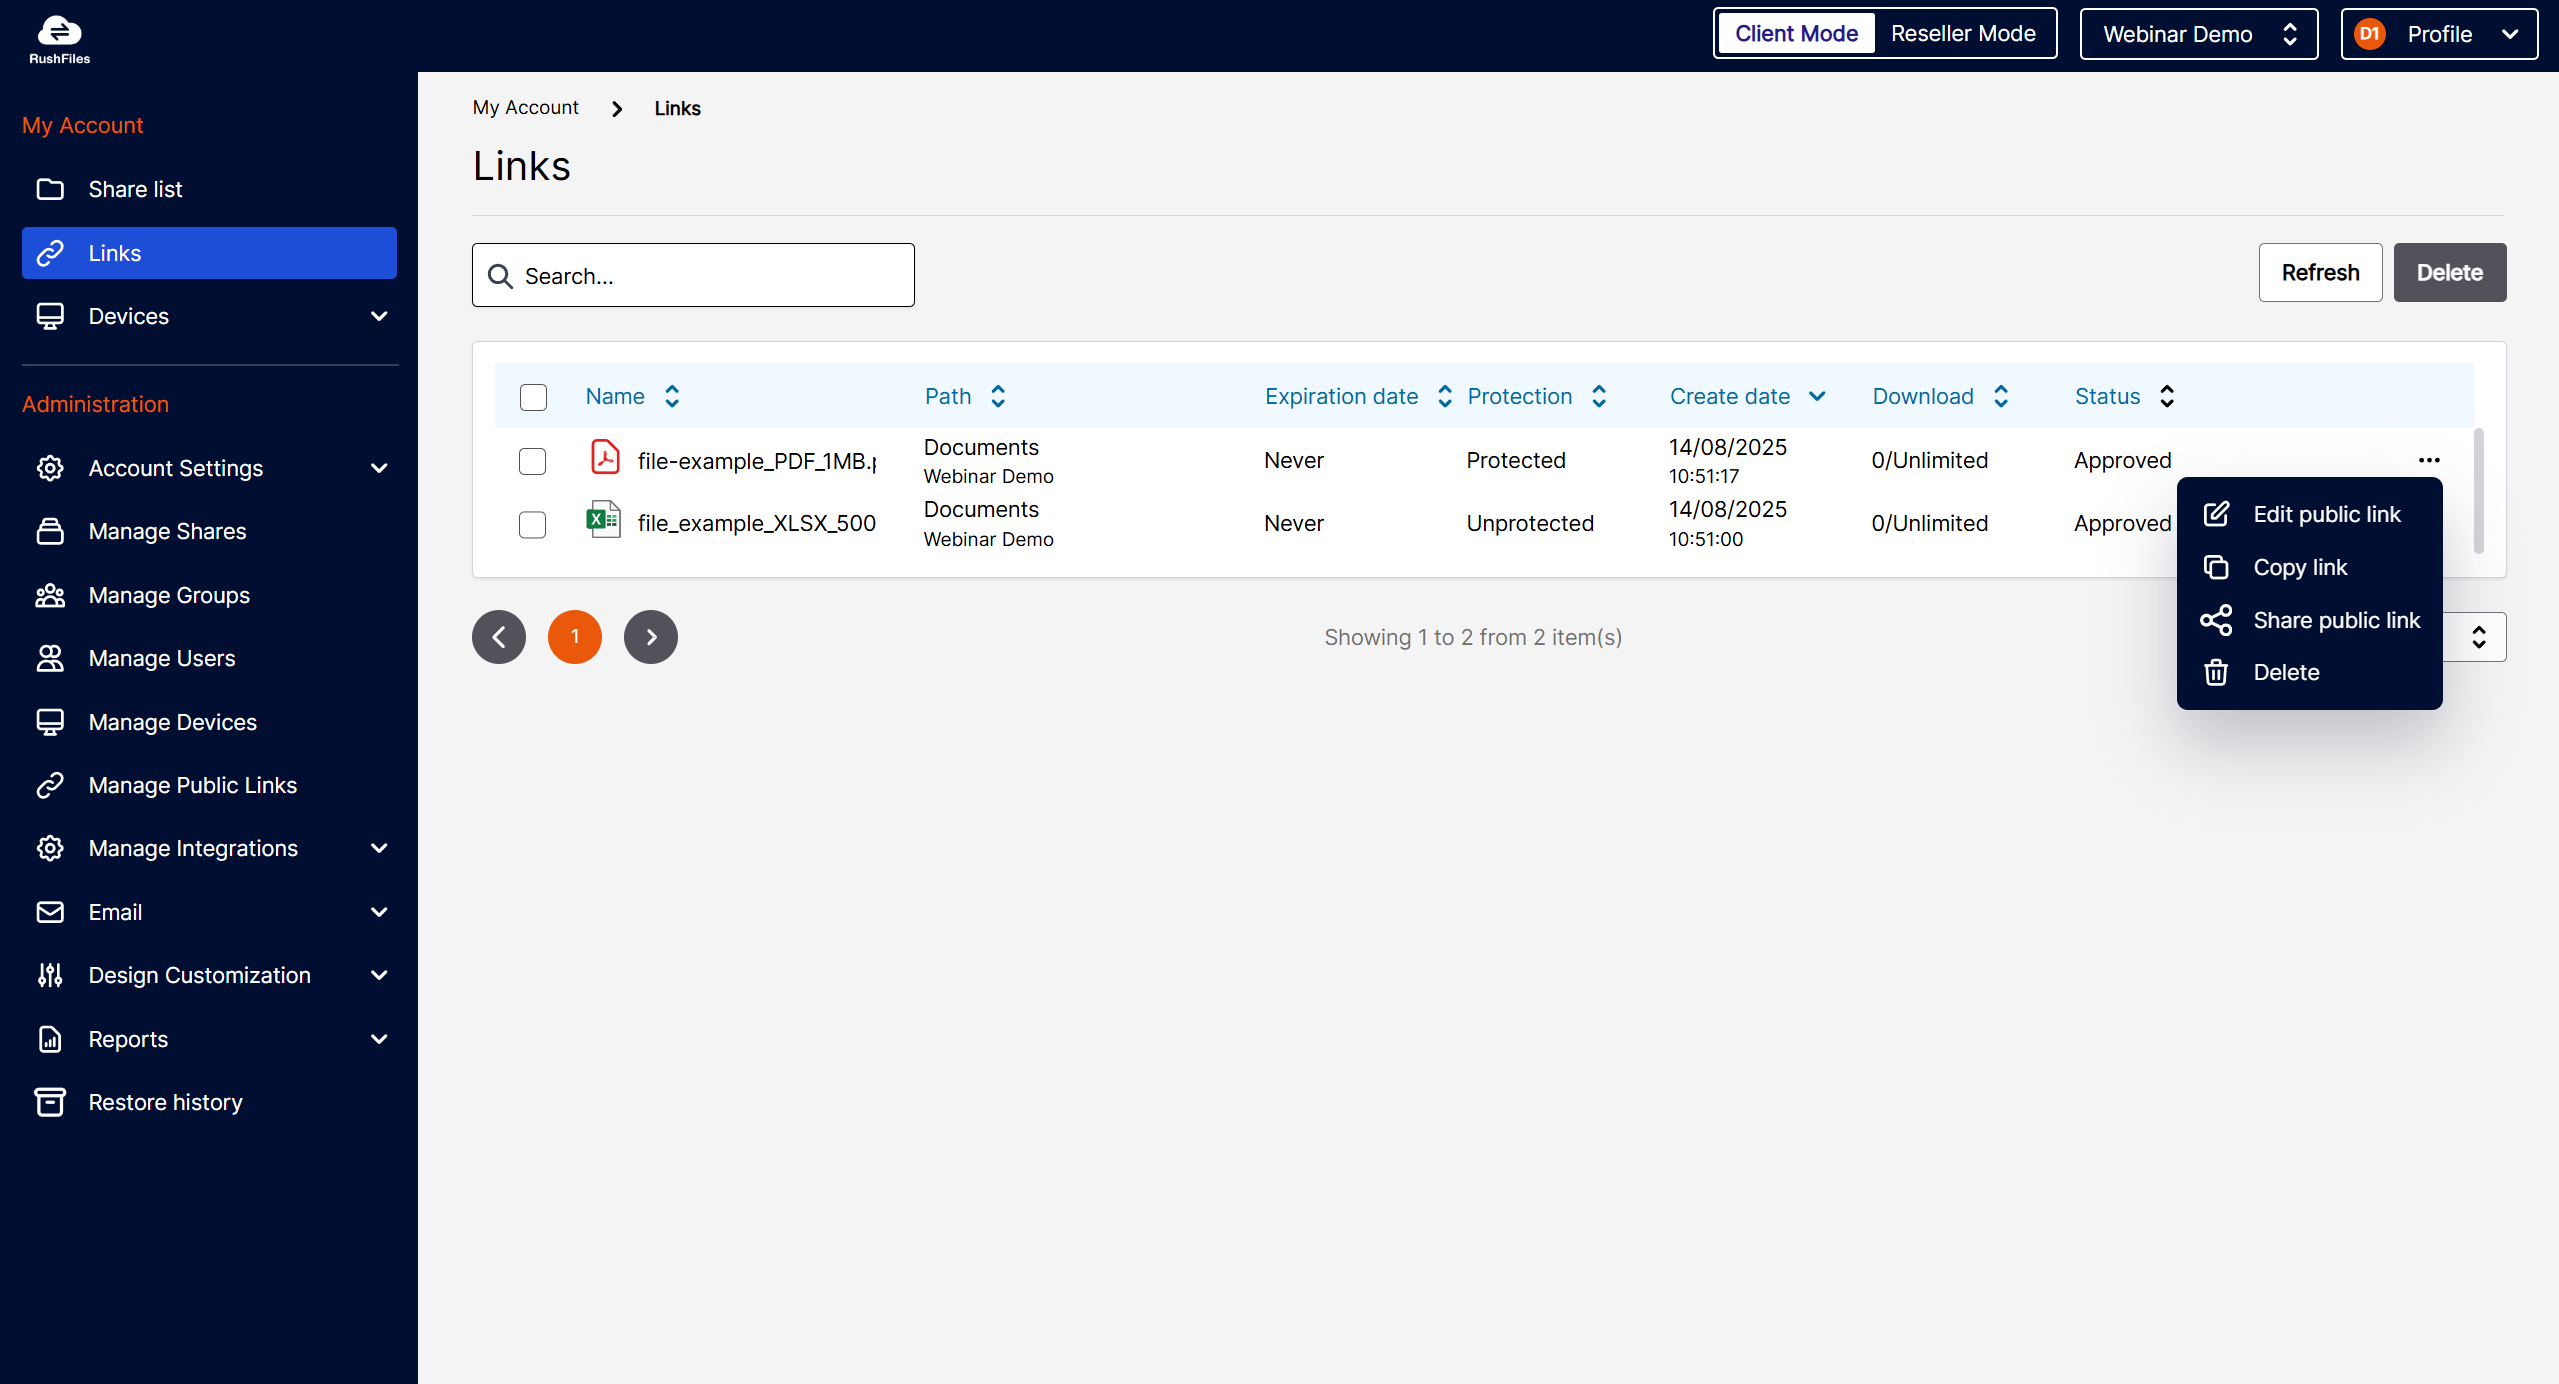Viewport: 2559px width, 1384px height.
Task: Go to previous page arrow
Action: (499, 637)
